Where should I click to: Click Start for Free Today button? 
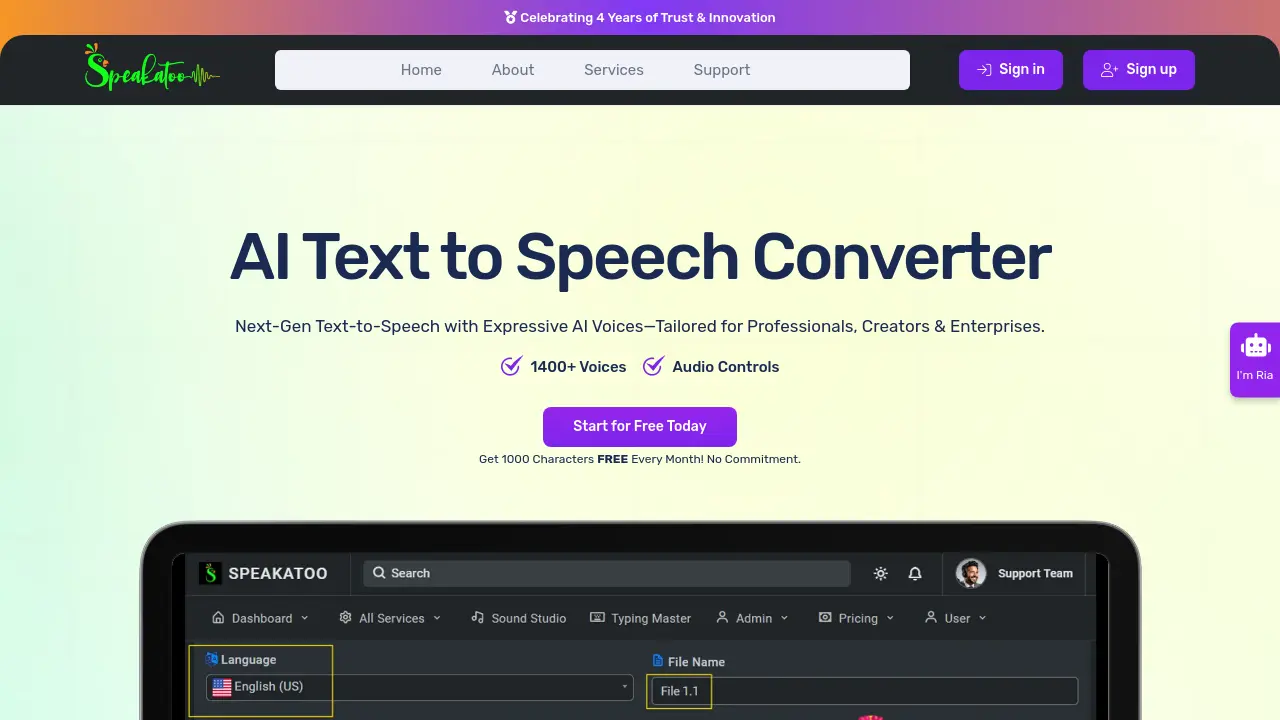coord(639,426)
